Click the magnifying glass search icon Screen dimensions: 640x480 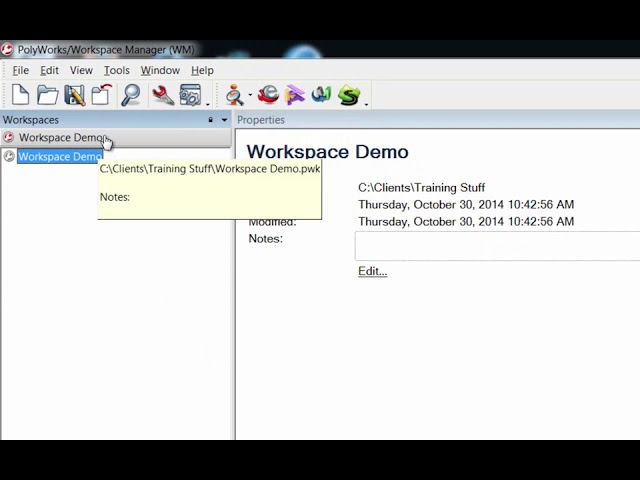pos(131,95)
